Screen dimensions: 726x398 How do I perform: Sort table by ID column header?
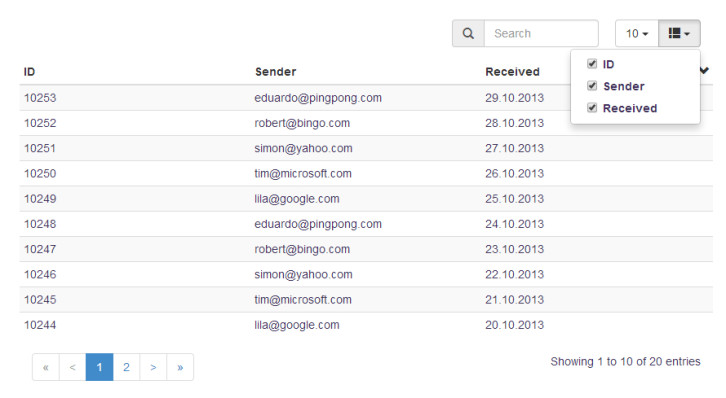coord(30,72)
